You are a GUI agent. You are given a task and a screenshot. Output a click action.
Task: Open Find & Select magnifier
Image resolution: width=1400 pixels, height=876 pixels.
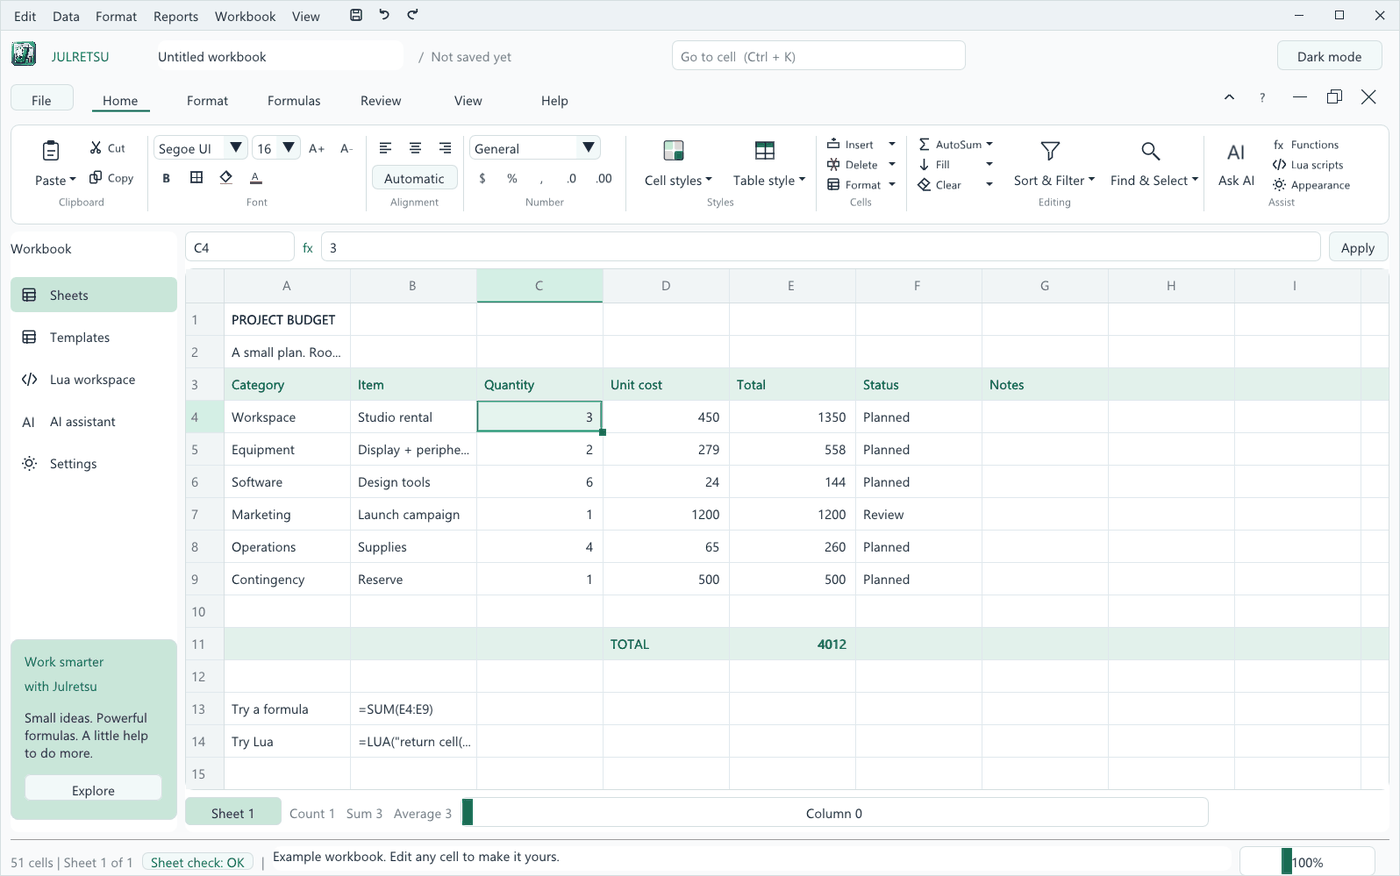[x=1151, y=151]
